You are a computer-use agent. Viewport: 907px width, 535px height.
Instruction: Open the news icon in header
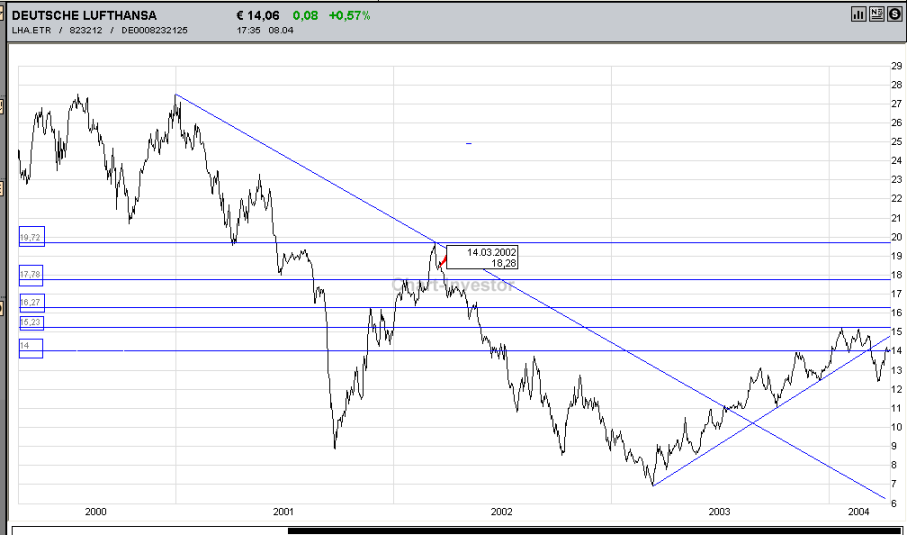[x=876, y=14]
